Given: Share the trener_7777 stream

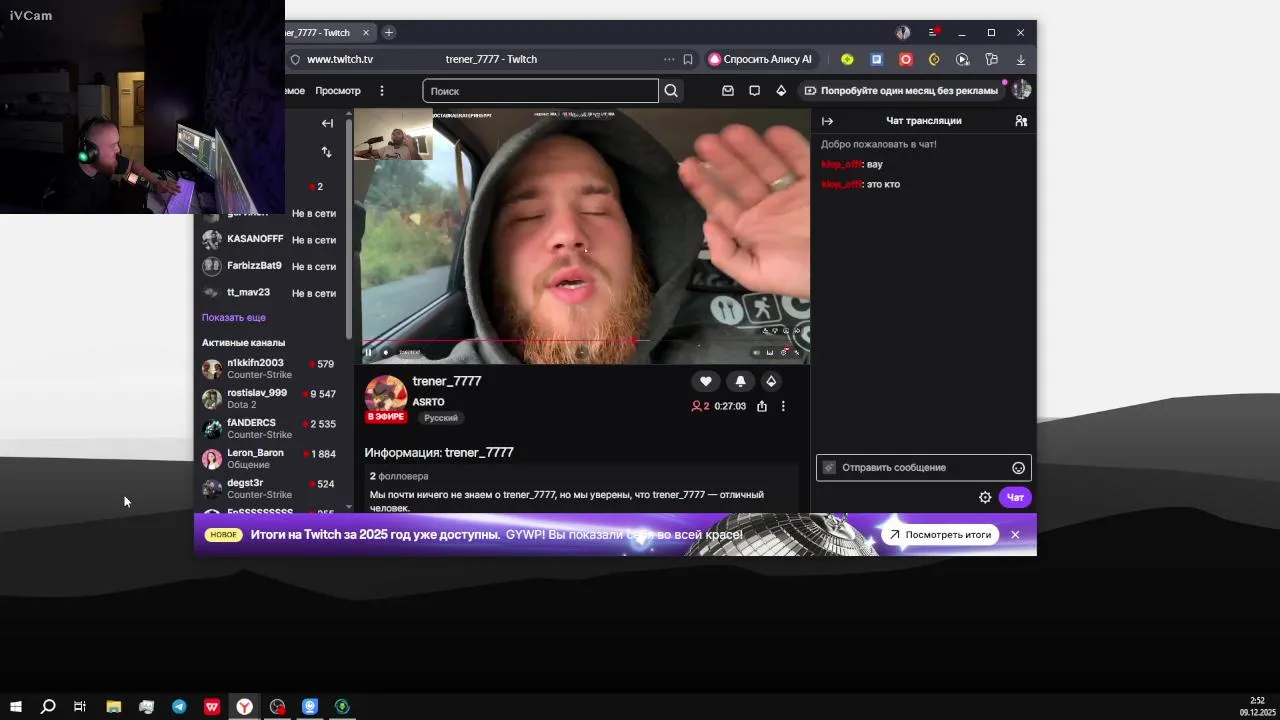Looking at the screenshot, I should pos(762,406).
